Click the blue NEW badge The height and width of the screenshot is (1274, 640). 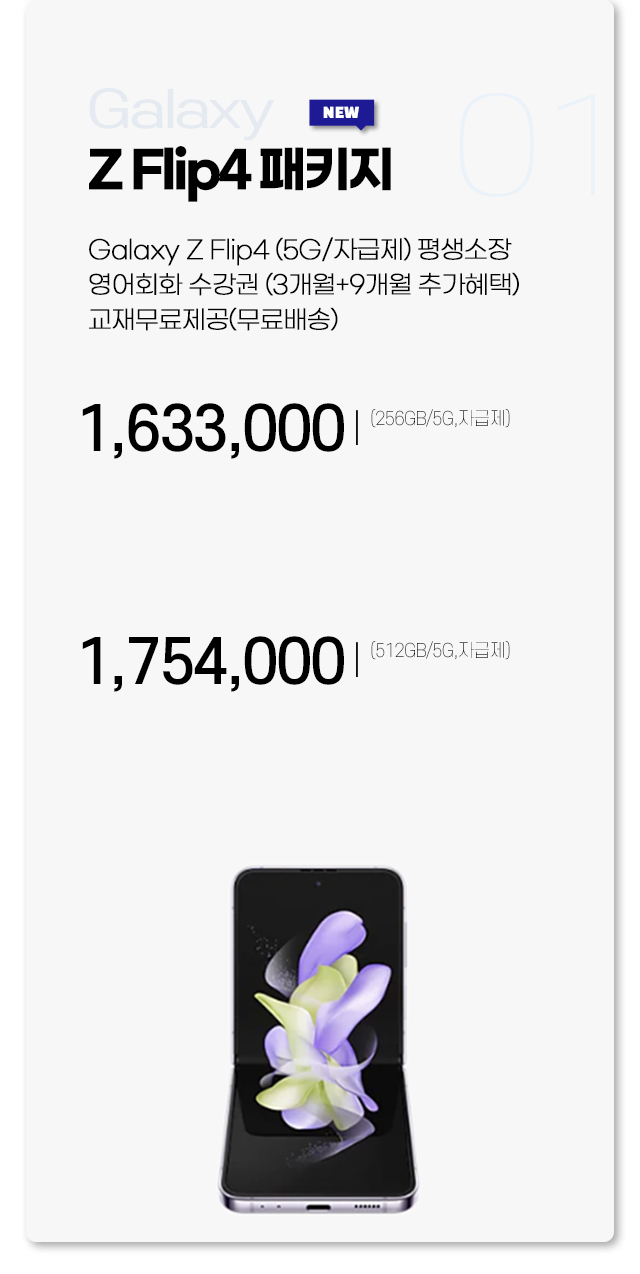tap(342, 114)
